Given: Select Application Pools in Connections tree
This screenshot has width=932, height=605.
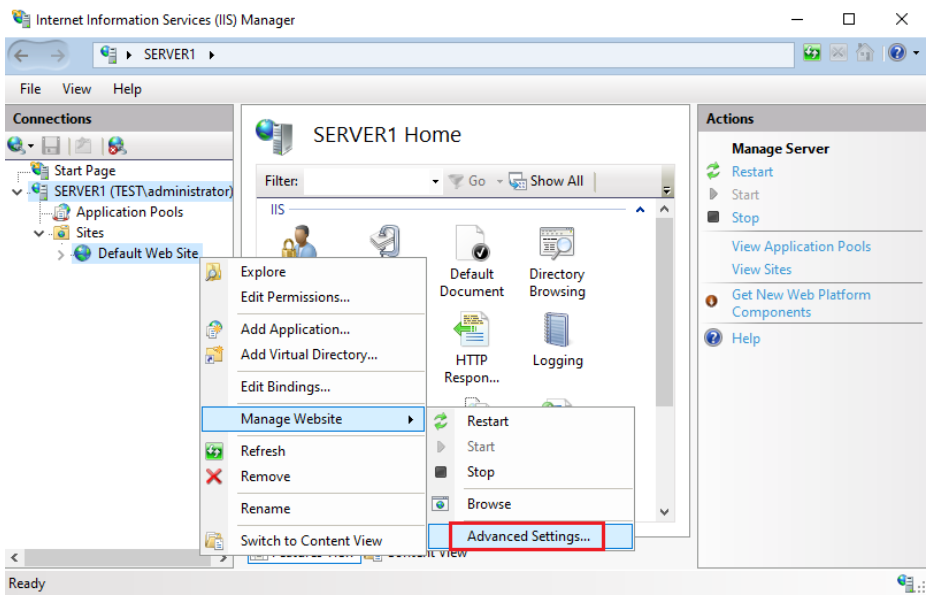Looking at the screenshot, I should [x=129, y=212].
